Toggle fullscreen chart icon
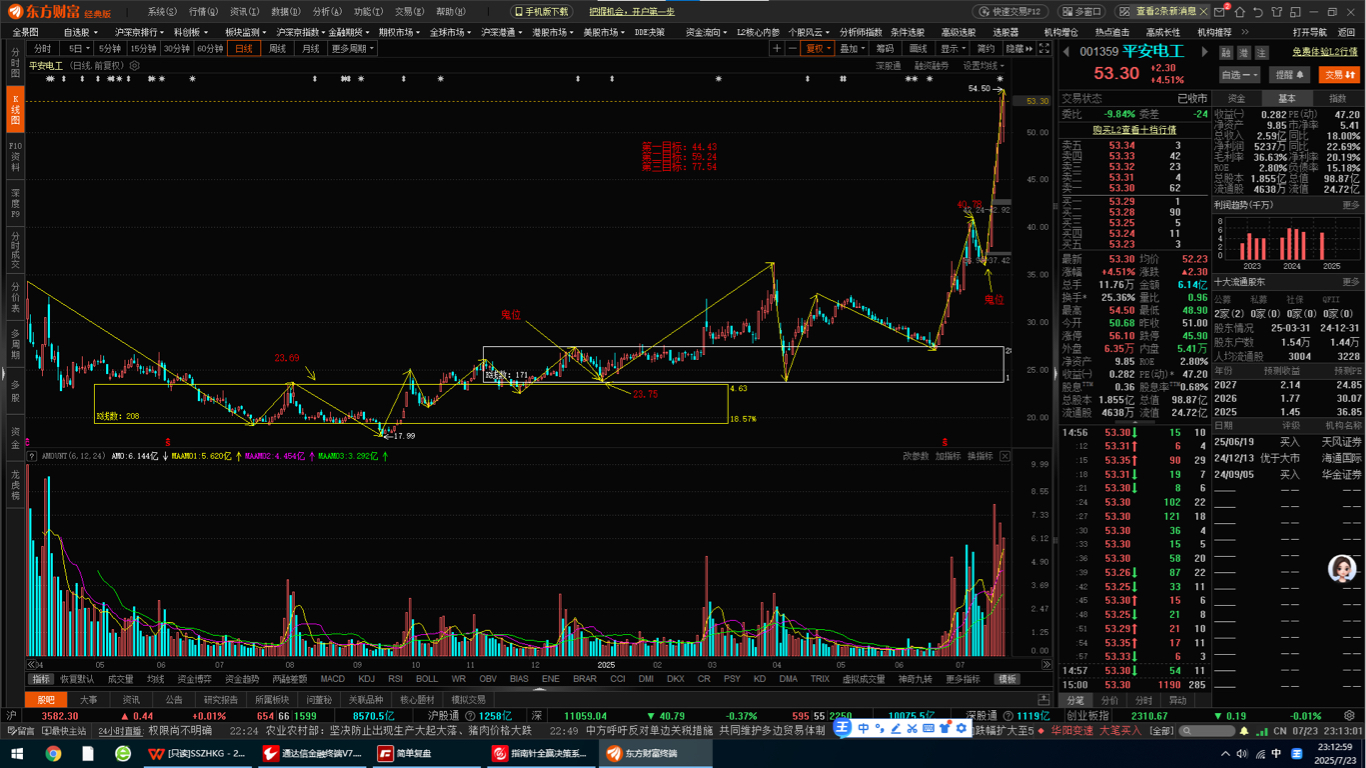This screenshot has width=1366, height=768. [x=1044, y=48]
